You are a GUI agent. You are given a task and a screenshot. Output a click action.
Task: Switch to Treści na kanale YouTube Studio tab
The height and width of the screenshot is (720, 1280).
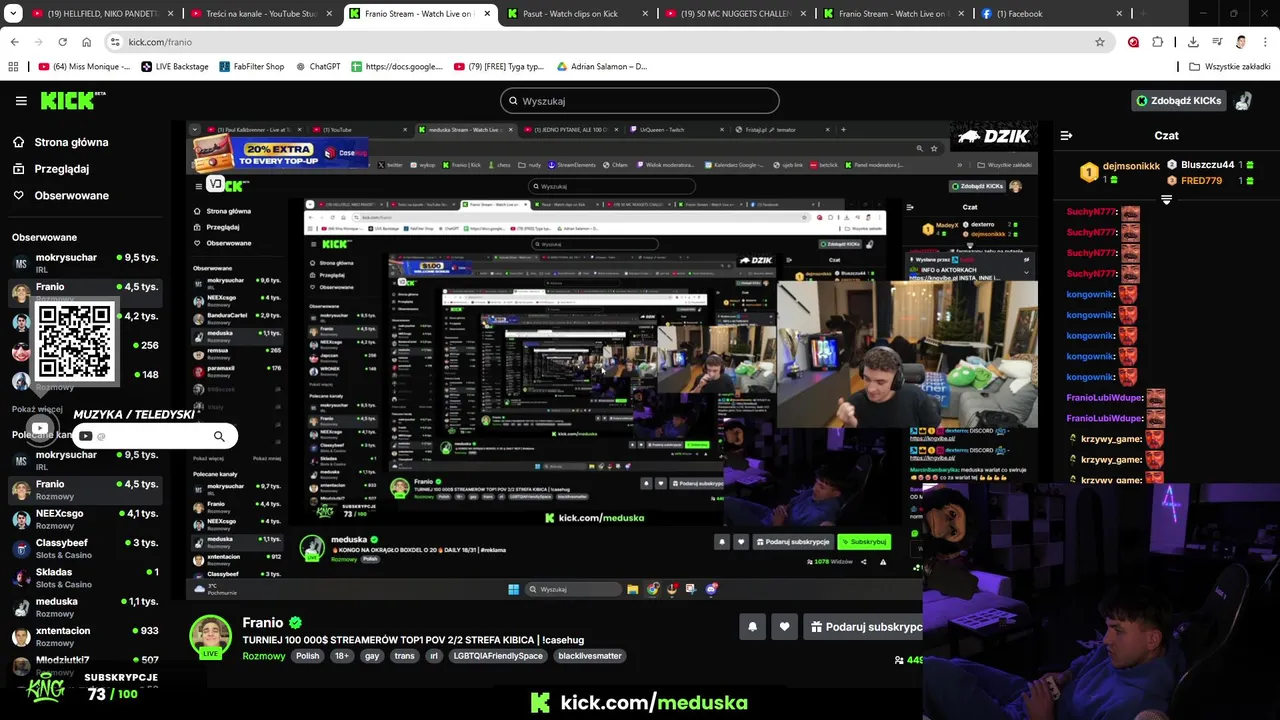point(264,14)
